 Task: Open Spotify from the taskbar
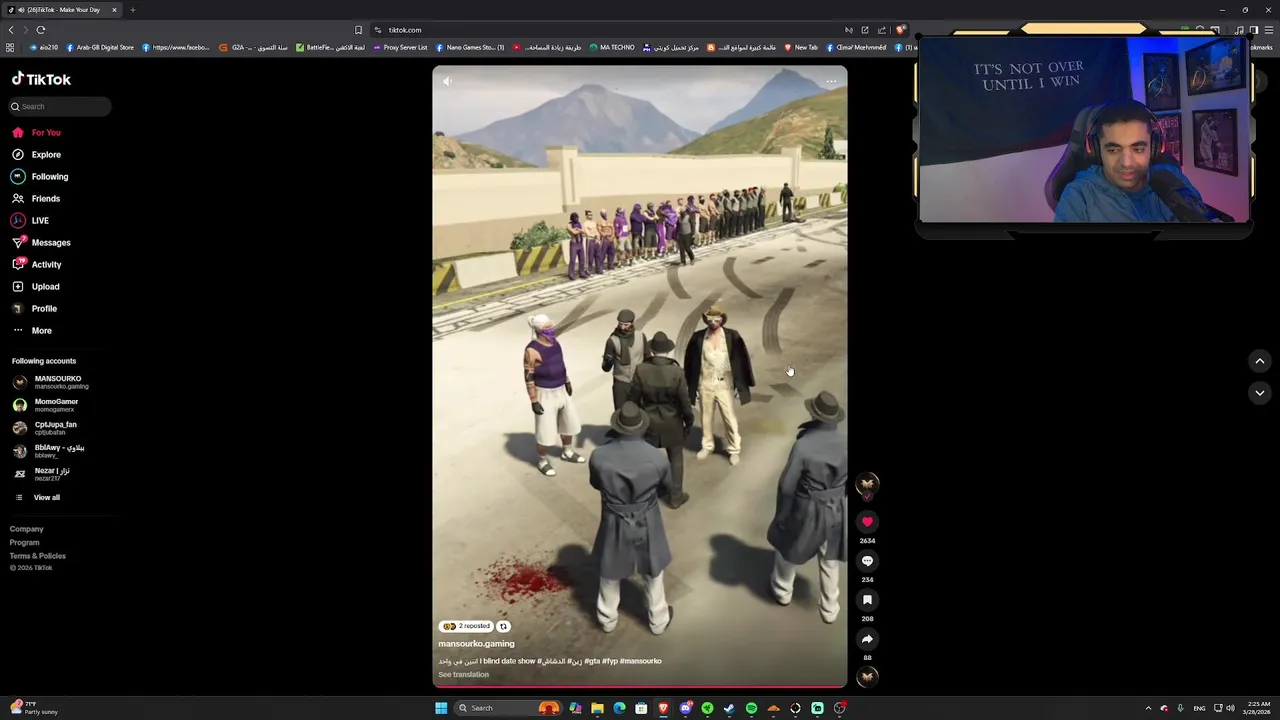pyautogui.click(x=751, y=708)
